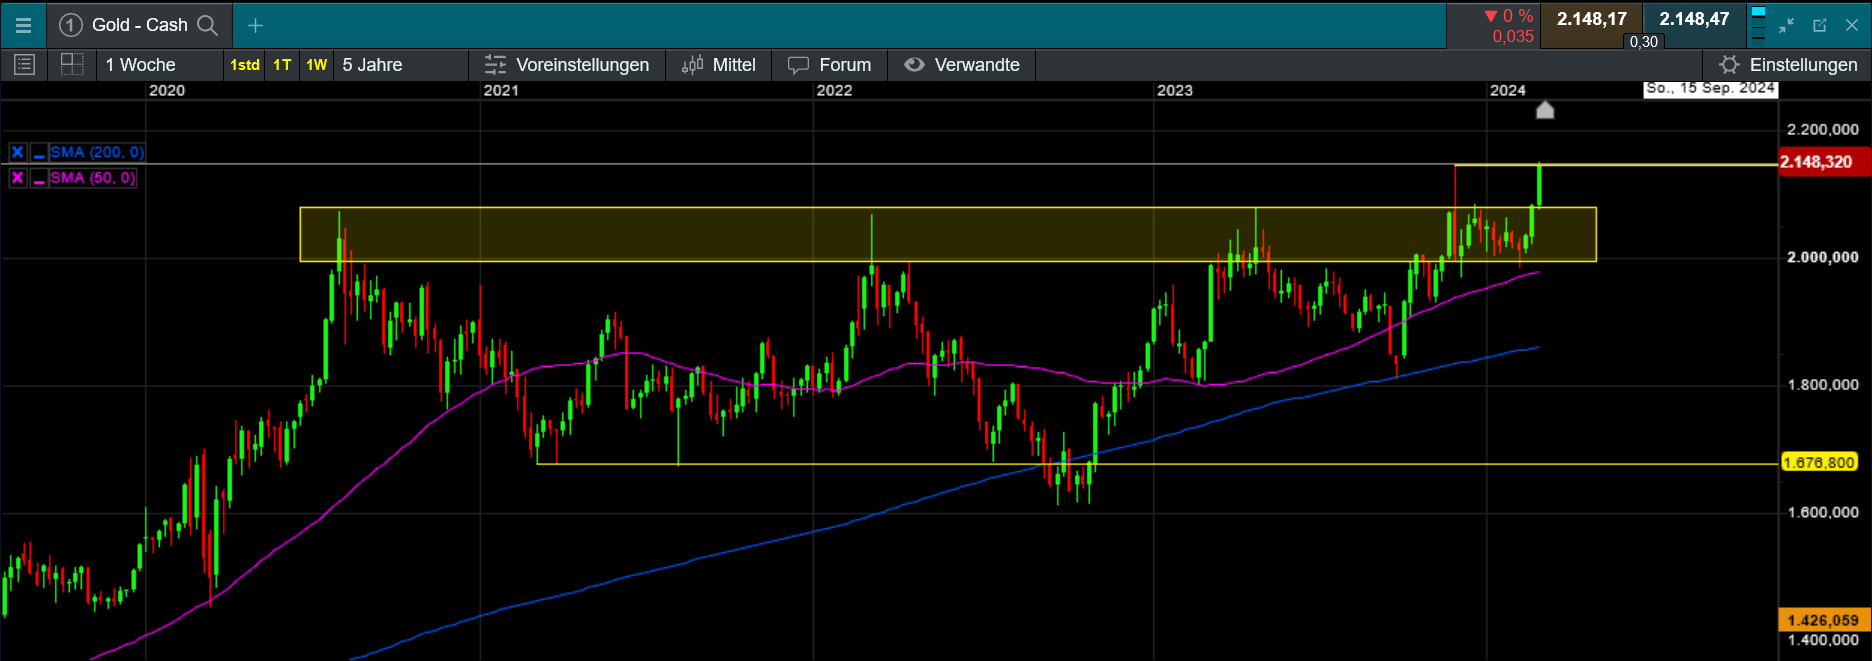The height and width of the screenshot is (661, 1872).
Task: Select the 1std quick interval
Action: pyautogui.click(x=245, y=65)
